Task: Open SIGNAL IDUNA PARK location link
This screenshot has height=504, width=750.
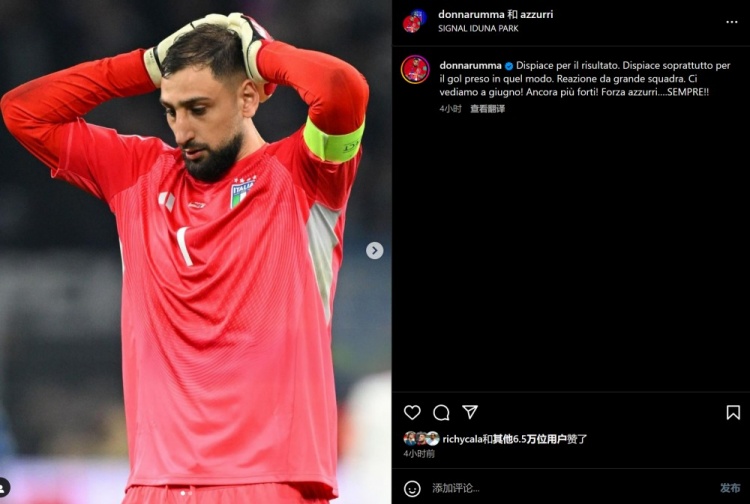Action: (x=478, y=28)
